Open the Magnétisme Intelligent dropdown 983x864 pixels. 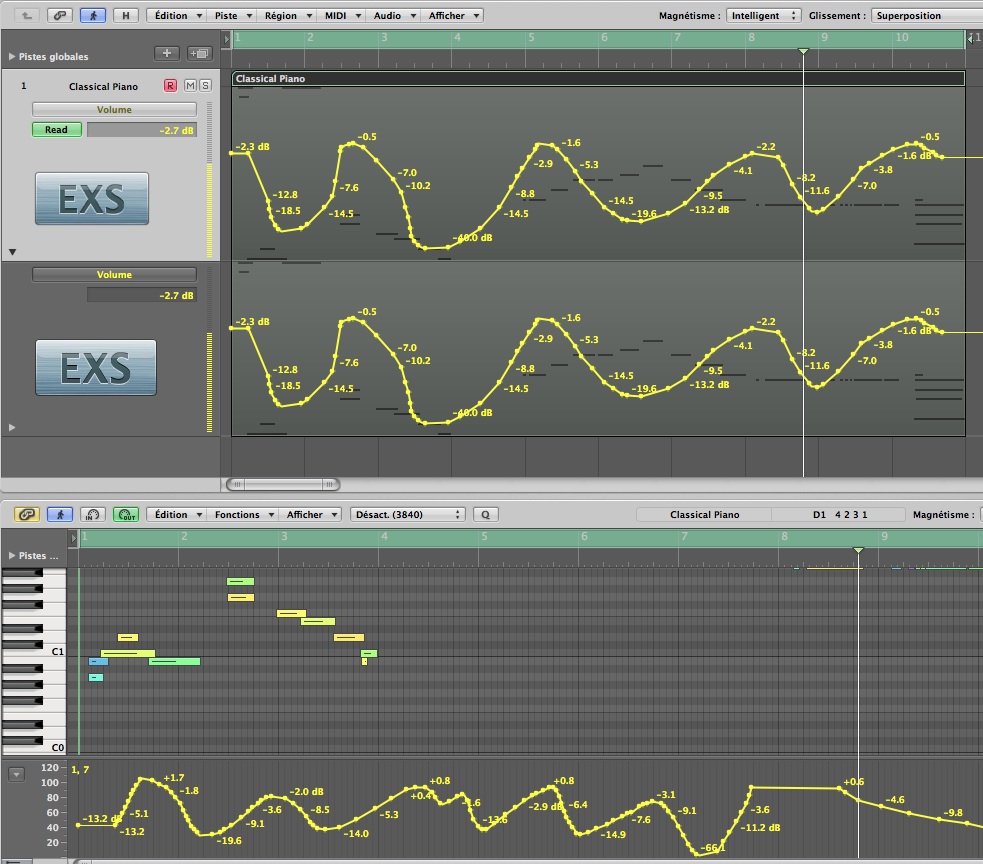click(764, 15)
